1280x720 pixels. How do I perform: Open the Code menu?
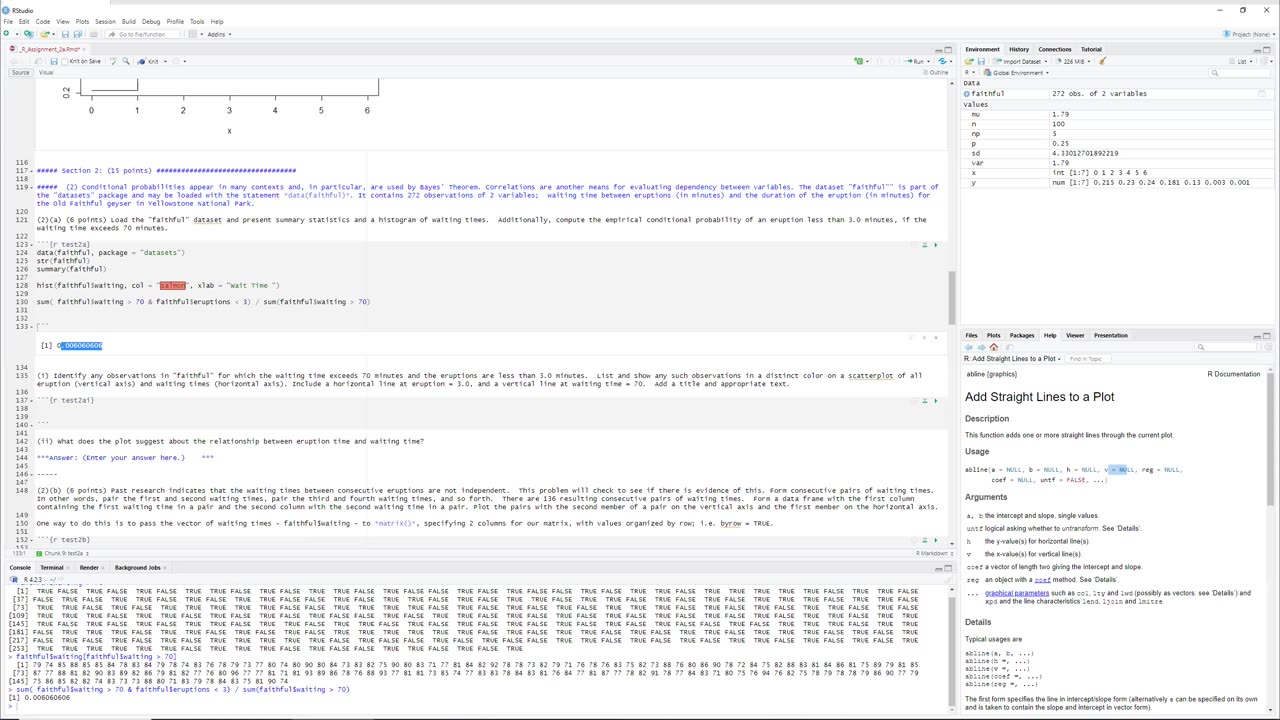(43, 21)
